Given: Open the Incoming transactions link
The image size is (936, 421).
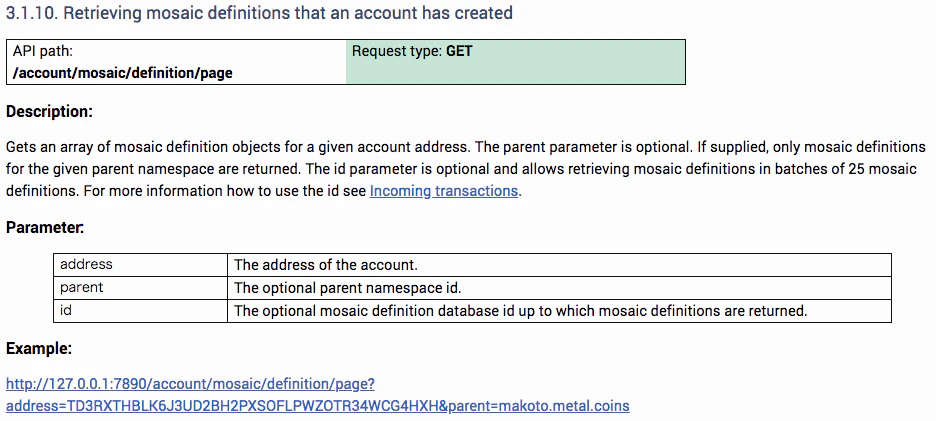Looking at the screenshot, I should point(444,192).
